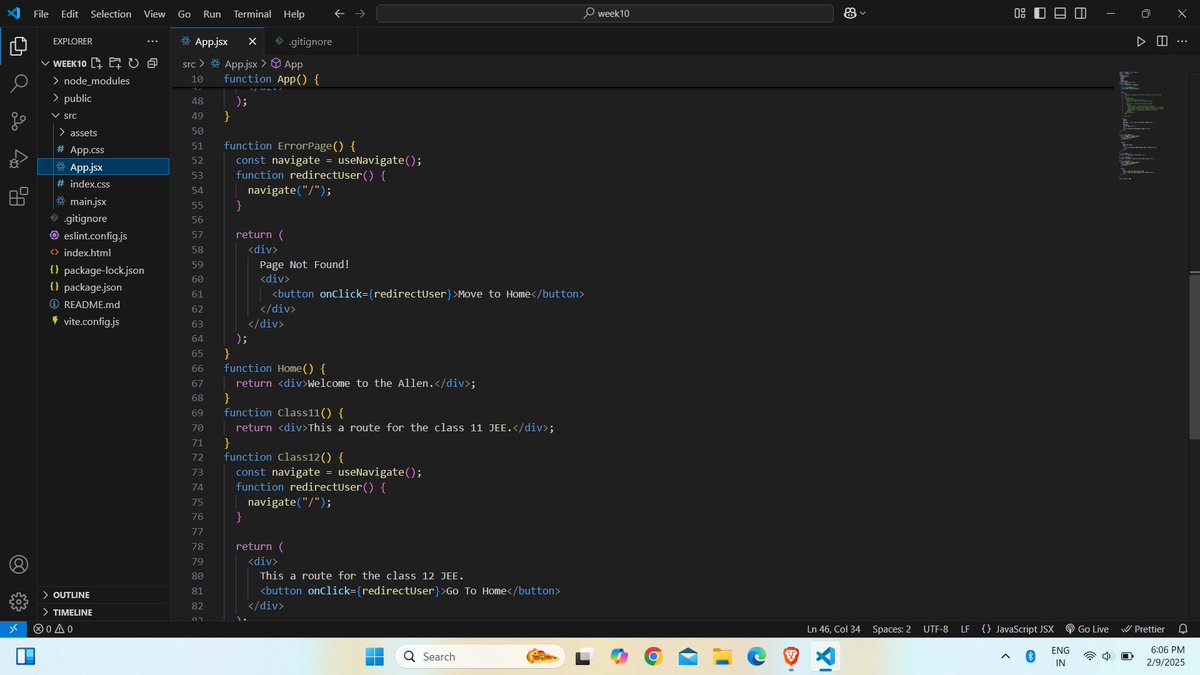Image resolution: width=1200 pixels, height=675 pixels.
Task: Click Ln 46, Col 34 status item
Action: (x=834, y=629)
